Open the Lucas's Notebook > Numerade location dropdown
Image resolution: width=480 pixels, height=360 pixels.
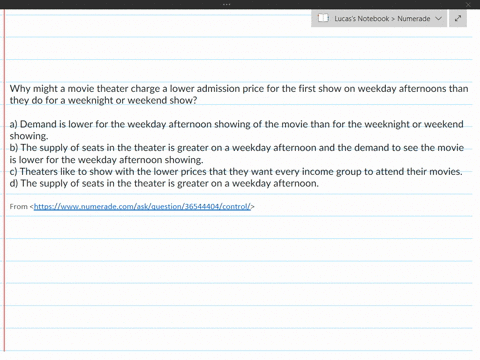[379, 18]
